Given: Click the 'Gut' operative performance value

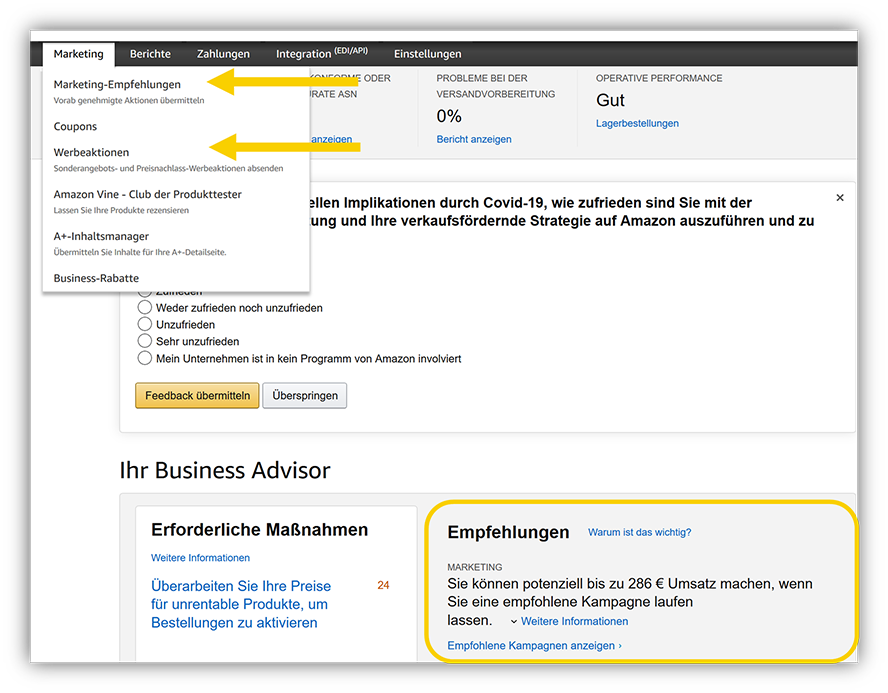Looking at the screenshot, I should [610, 100].
